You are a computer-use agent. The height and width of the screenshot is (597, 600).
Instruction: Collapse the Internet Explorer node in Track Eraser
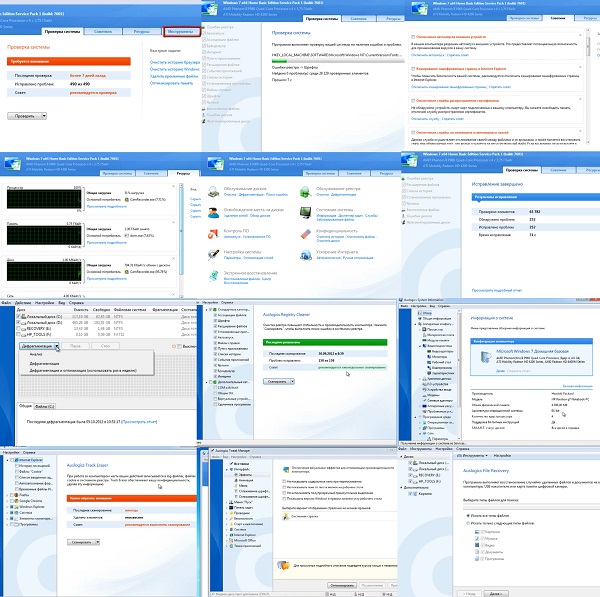(x=8, y=460)
